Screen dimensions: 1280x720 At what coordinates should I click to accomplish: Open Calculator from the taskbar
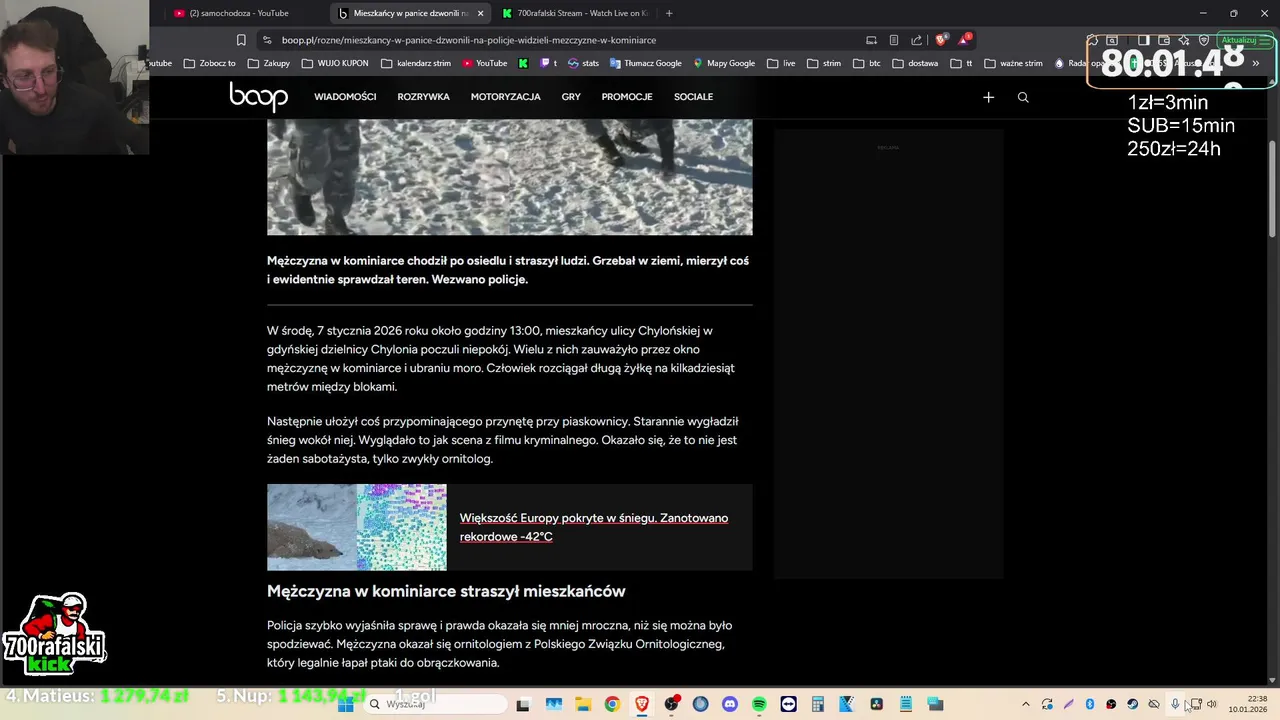point(818,704)
